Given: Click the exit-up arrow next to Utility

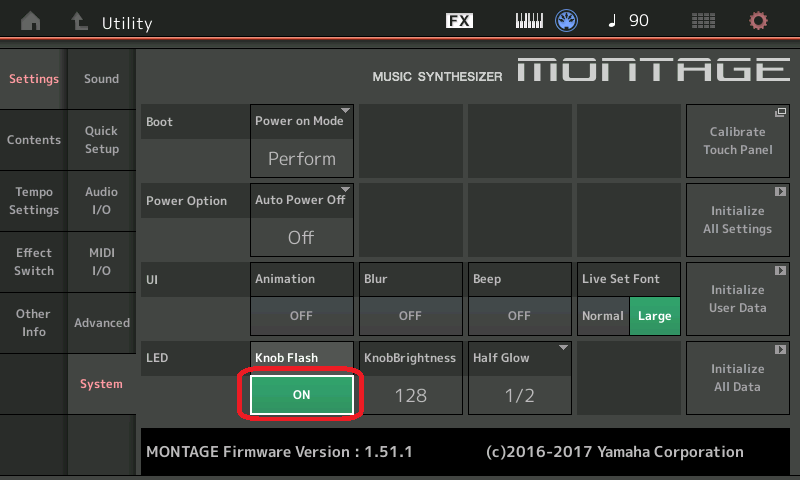Looking at the screenshot, I should (79, 21).
